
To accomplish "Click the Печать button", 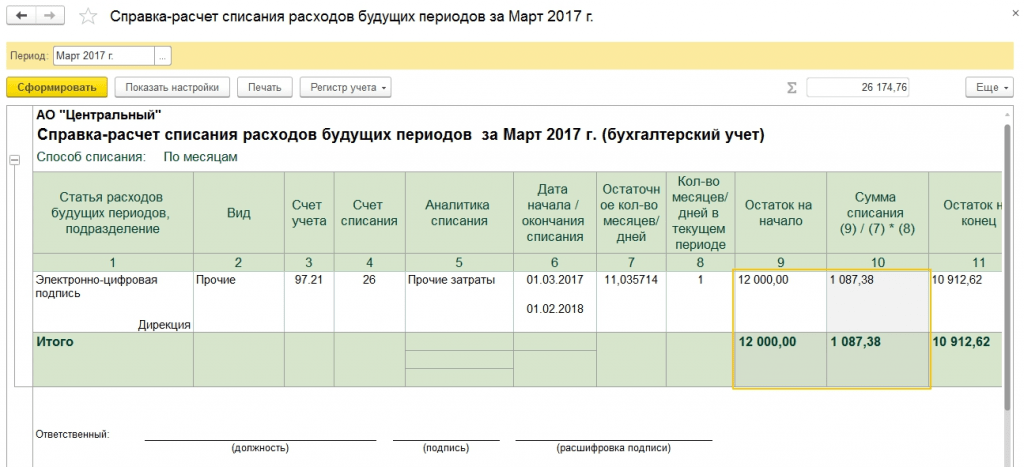I will pyautogui.click(x=265, y=87).
